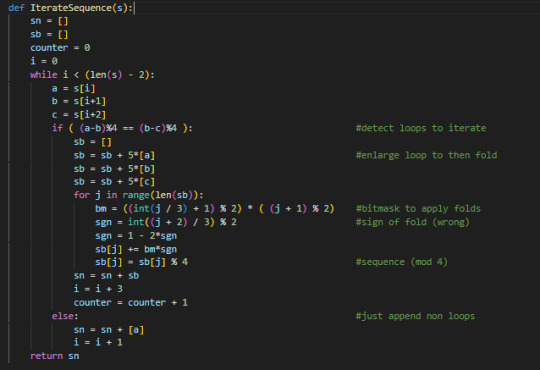Viewport: 540px width, 370px height.
Task: Click the 'else:' keyword
Action: point(65,316)
